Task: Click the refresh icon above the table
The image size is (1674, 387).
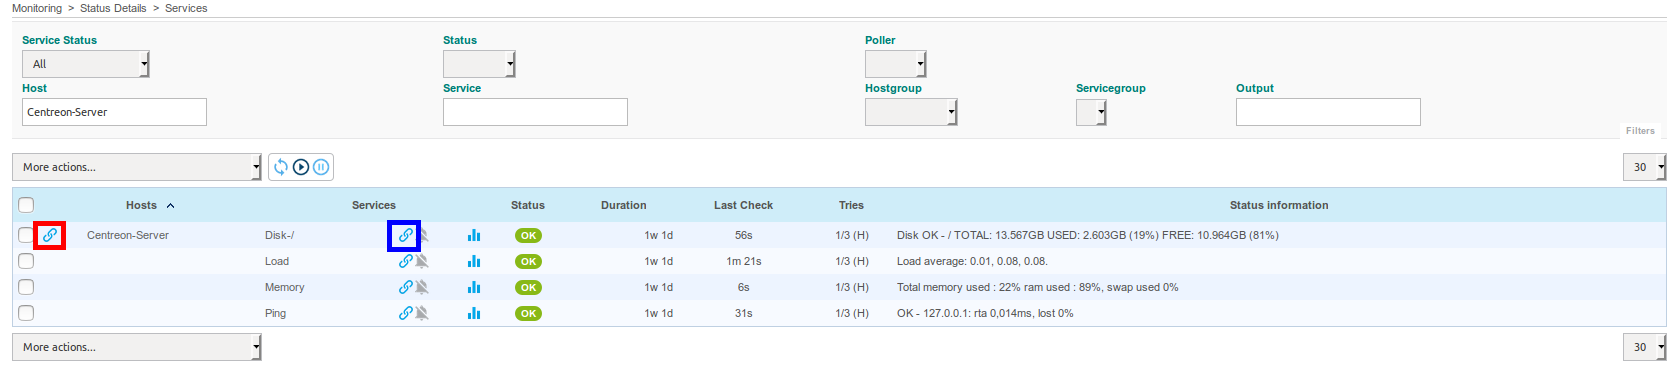Action: pyautogui.click(x=281, y=167)
